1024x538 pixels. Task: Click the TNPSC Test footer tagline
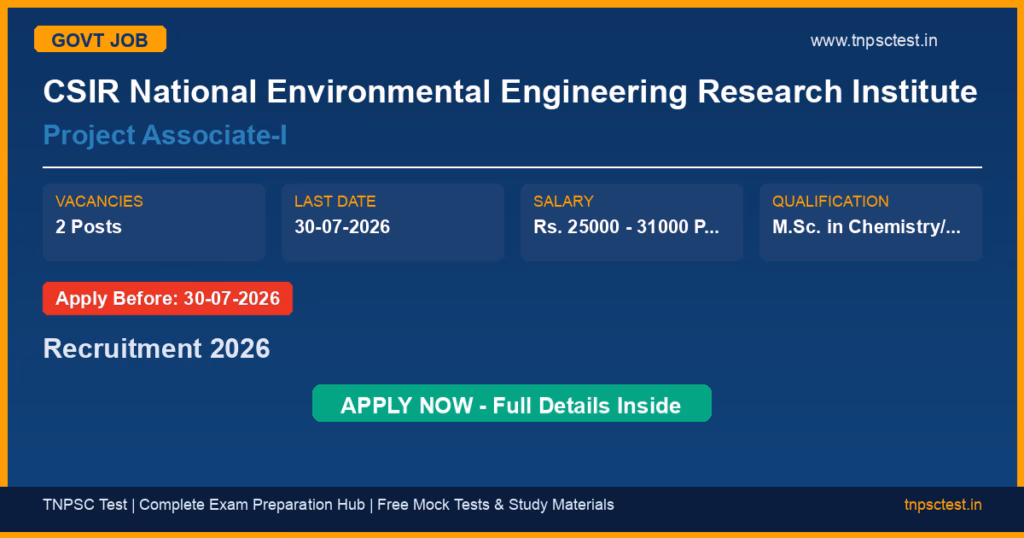coord(328,505)
